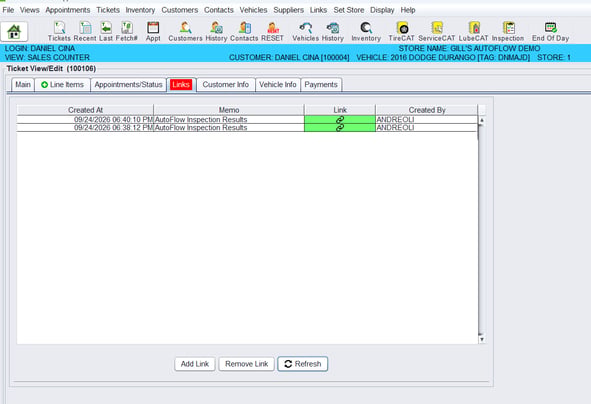Open the Vehicles menu
591x404 pixels.
click(253, 10)
